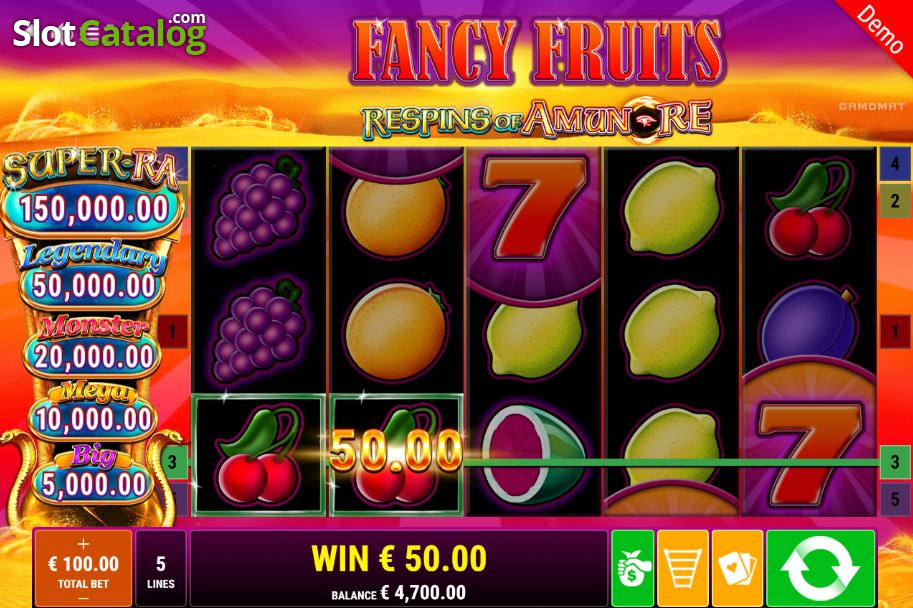The width and height of the screenshot is (913, 608).
Task: Decrease total bet with minus sign
Action: (83, 598)
